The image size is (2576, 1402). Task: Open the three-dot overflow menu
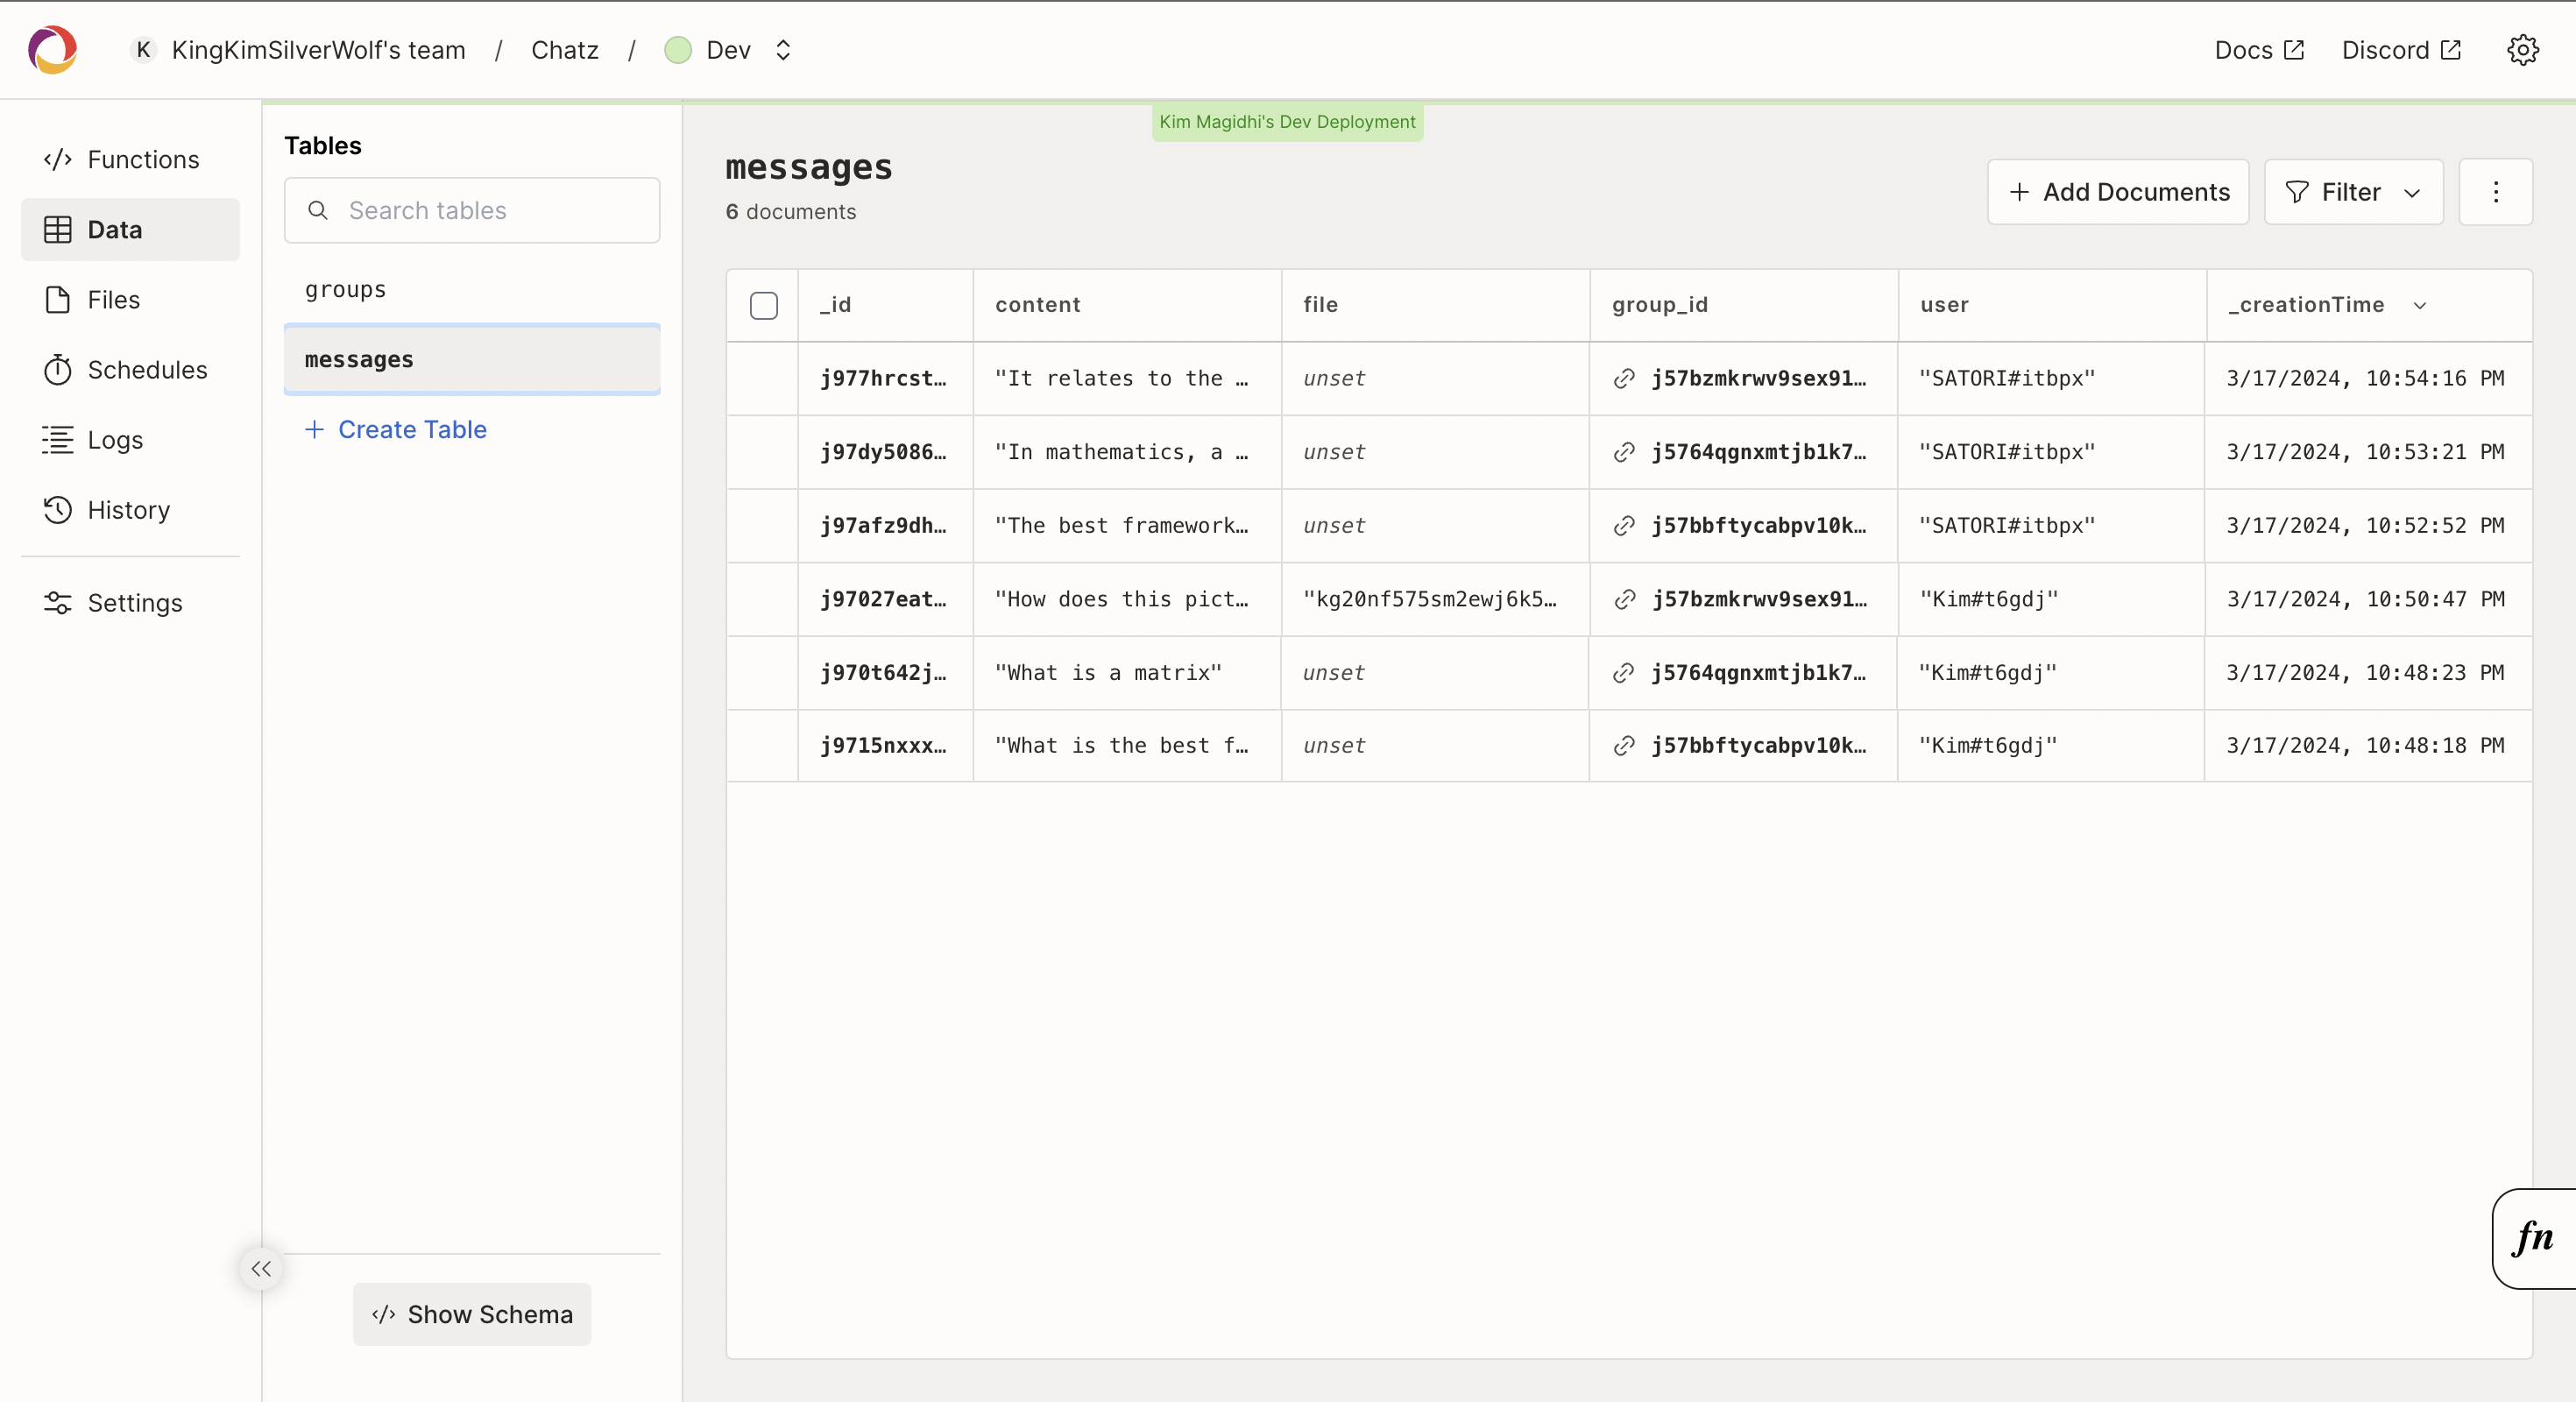click(x=2495, y=192)
